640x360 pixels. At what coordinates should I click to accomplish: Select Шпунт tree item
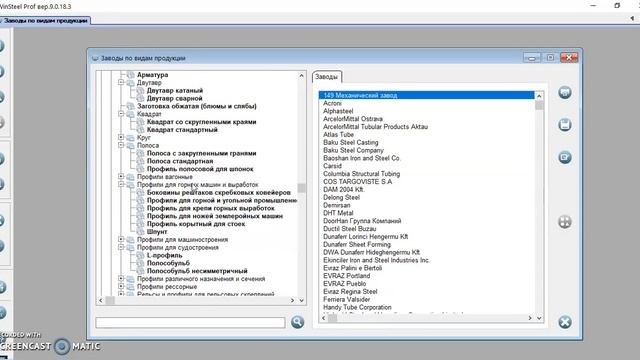click(x=157, y=231)
